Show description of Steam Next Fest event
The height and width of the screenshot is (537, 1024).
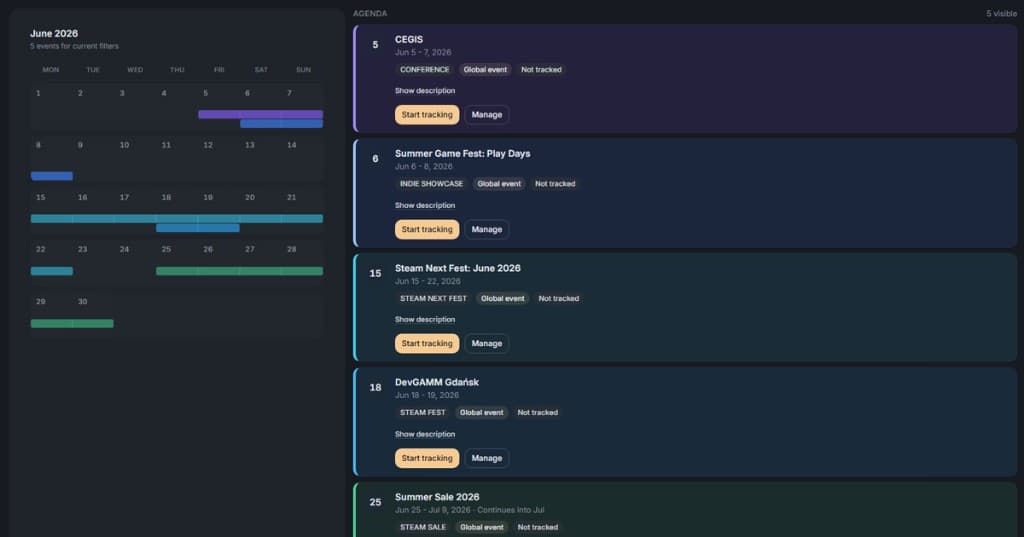tap(424, 319)
